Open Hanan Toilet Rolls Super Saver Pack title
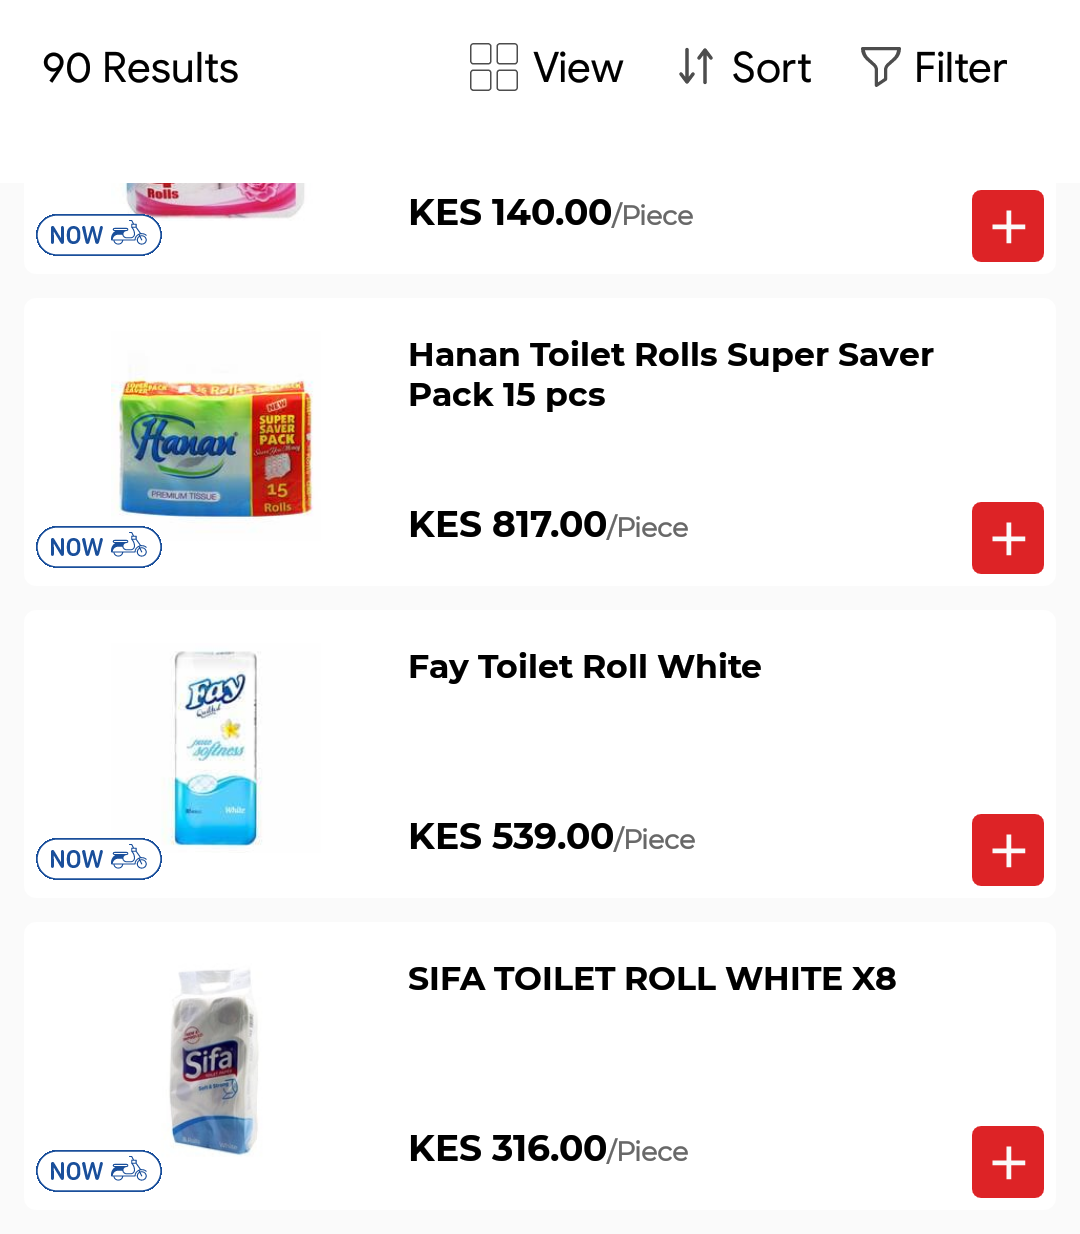The image size is (1080, 1234). [670, 375]
